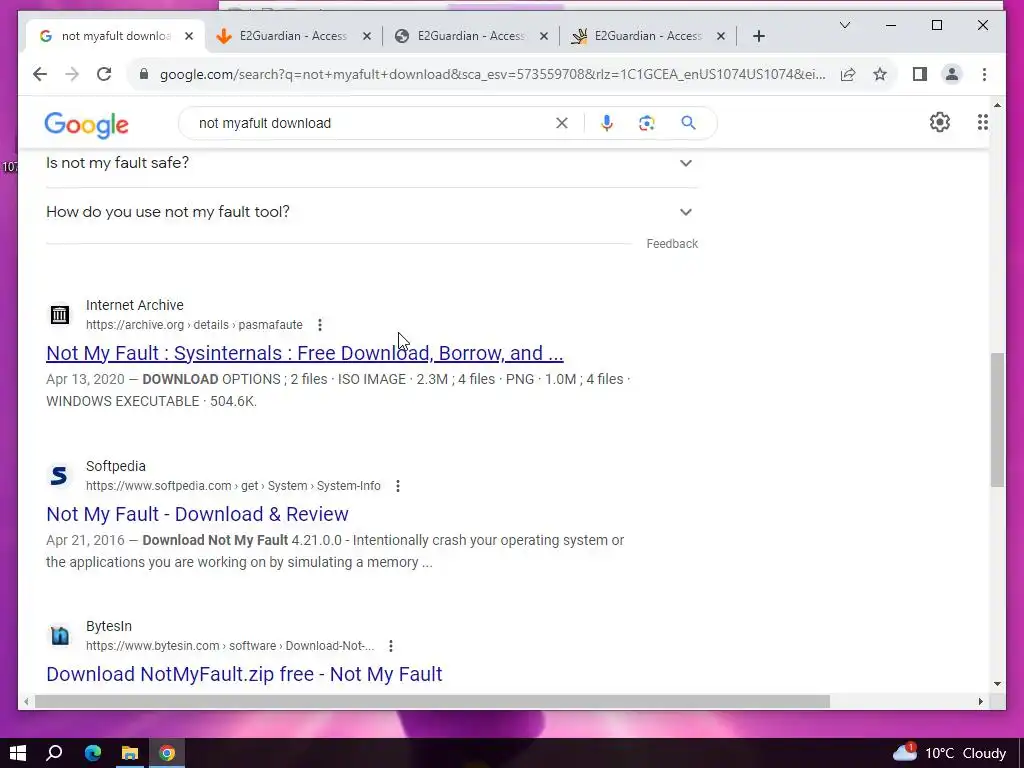1024x768 pixels.
Task: Focus the Google search input field
Action: pyautogui.click(x=372, y=123)
